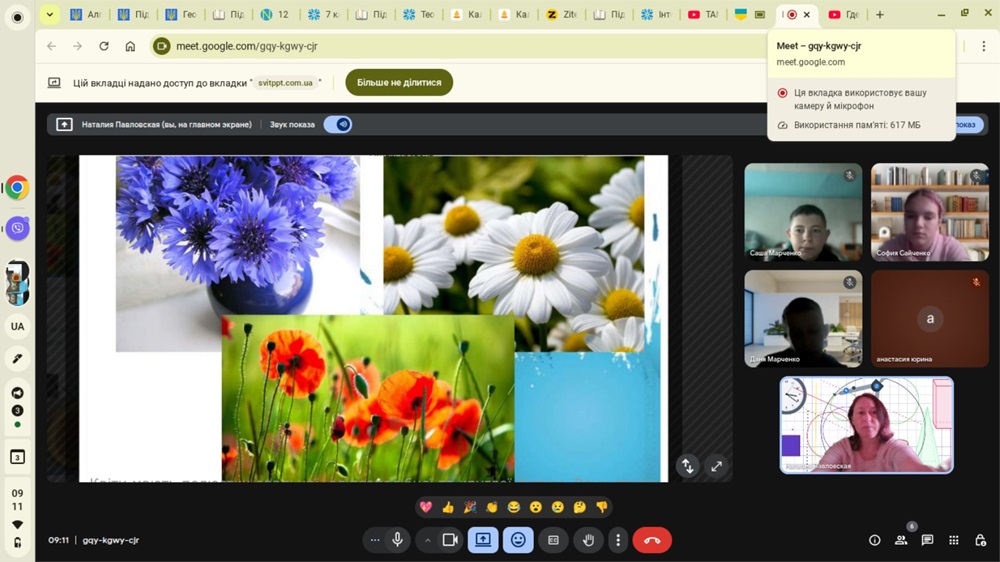Show the participants list
This screenshot has height=562, width=1000.
point(901,540)
